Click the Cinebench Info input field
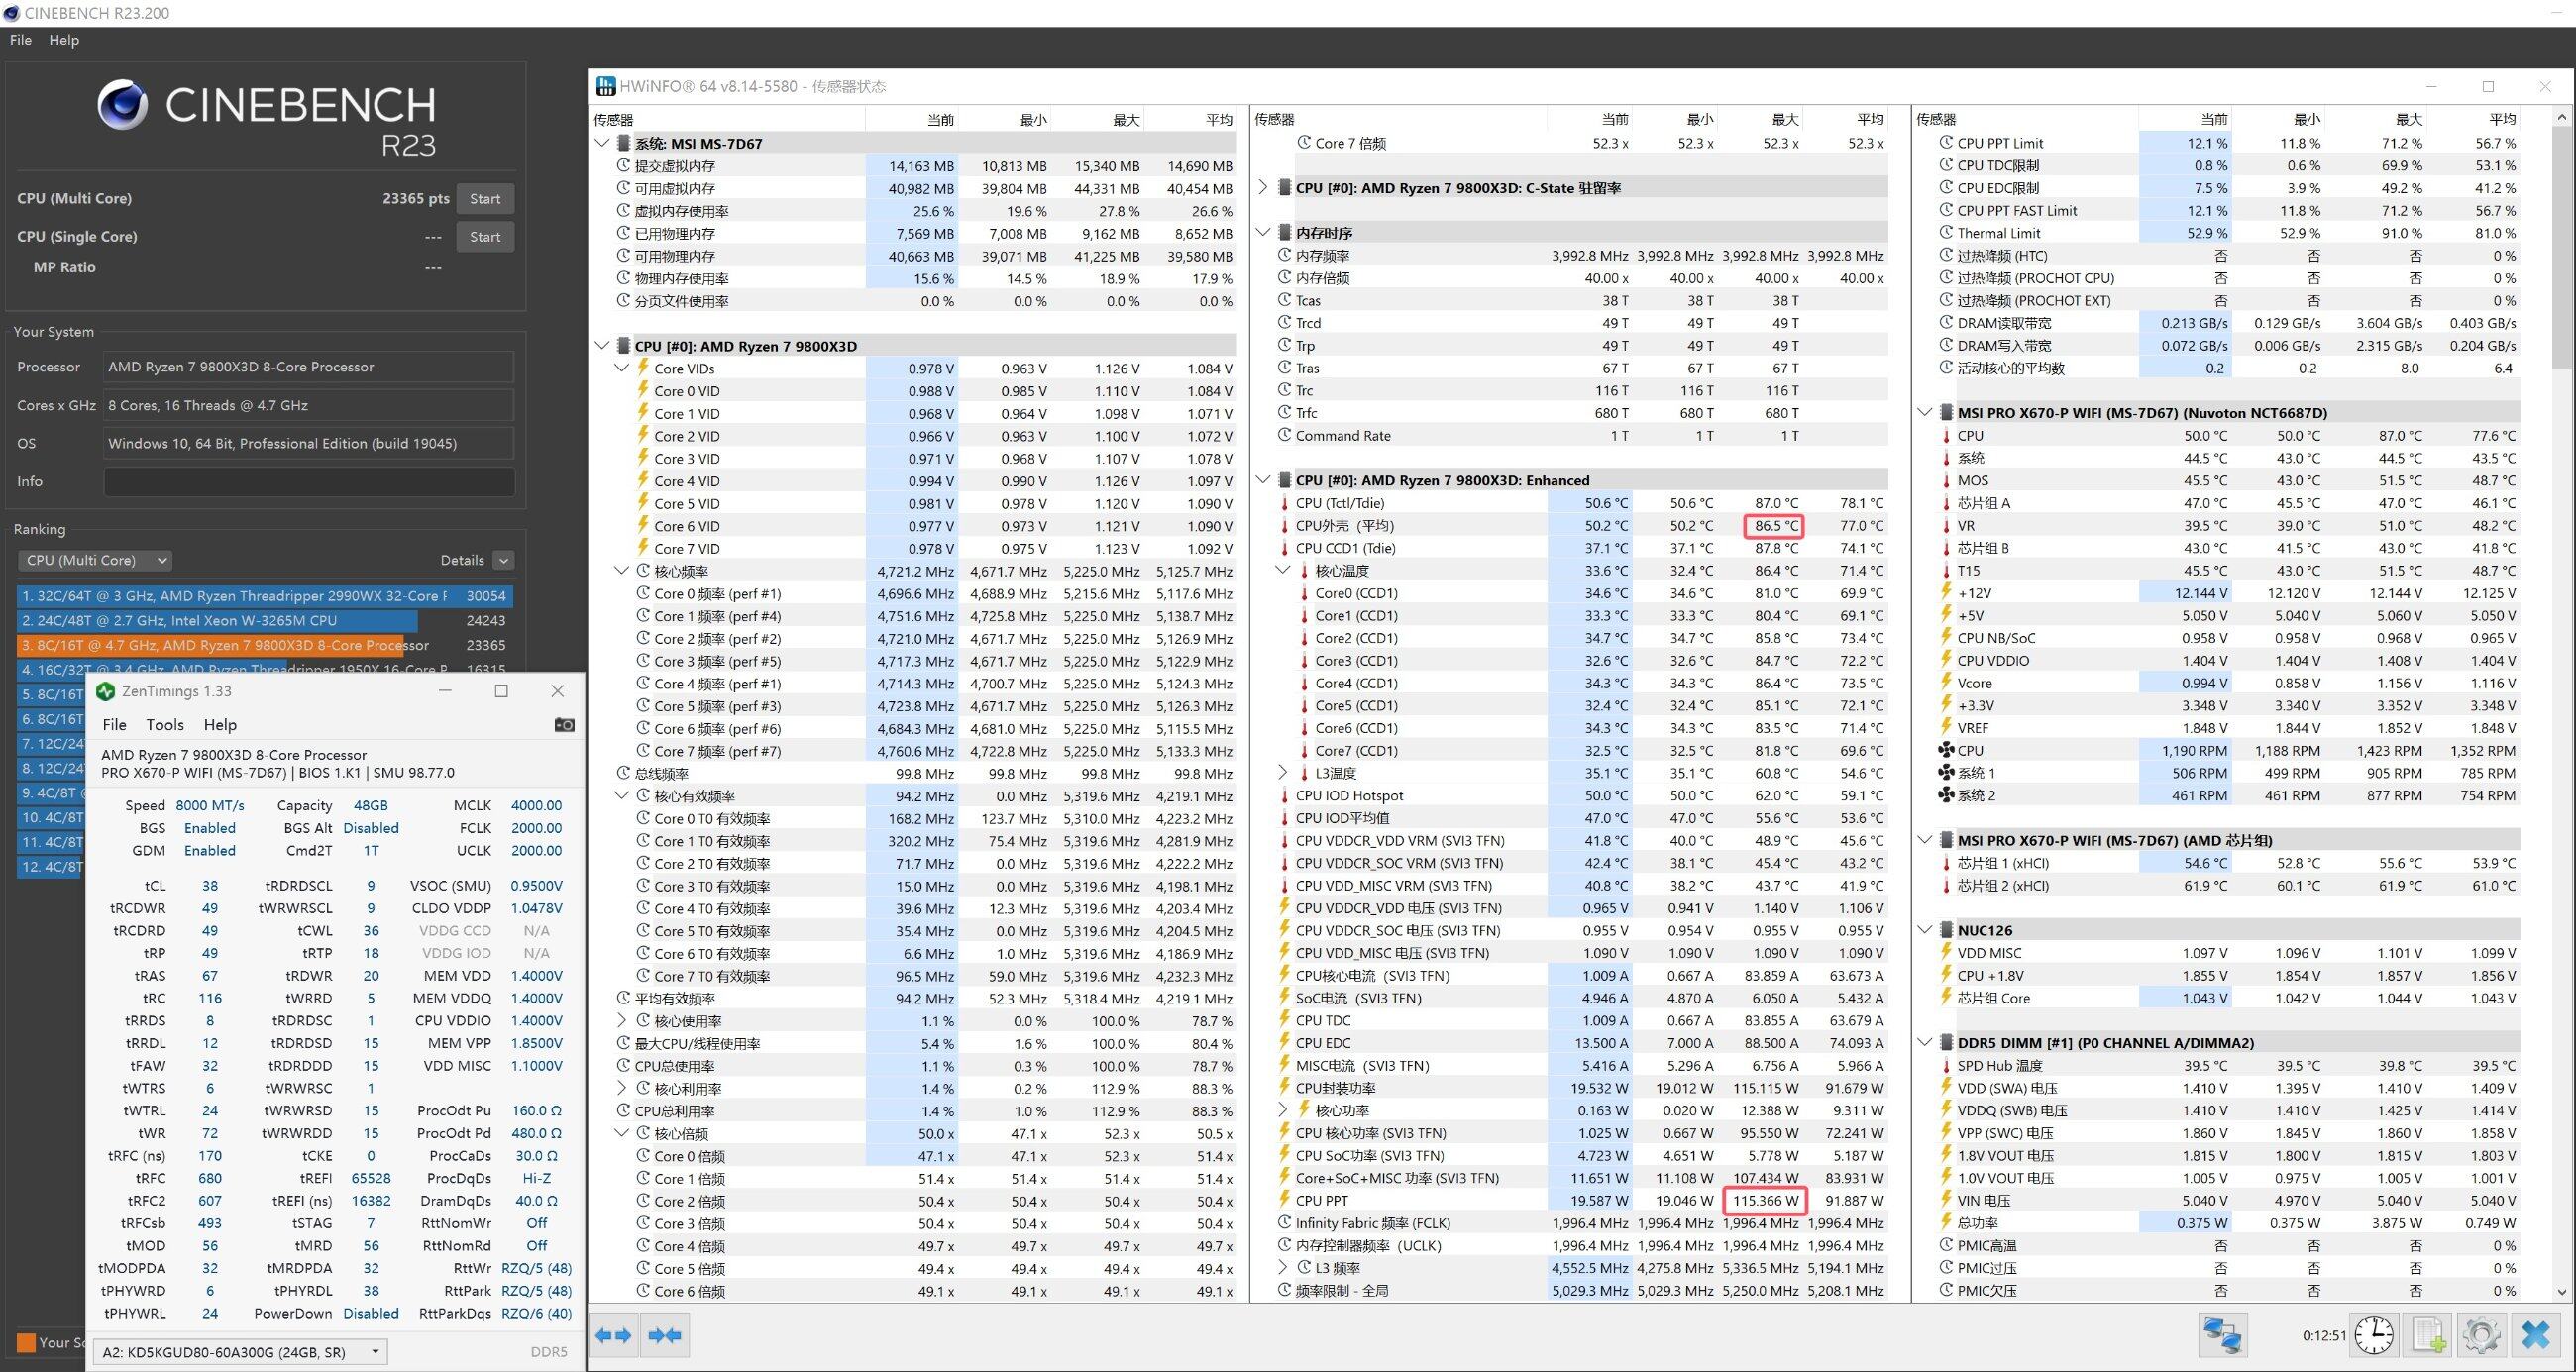This screenshot has width=2576, height=1372. (x=309, y=482)
